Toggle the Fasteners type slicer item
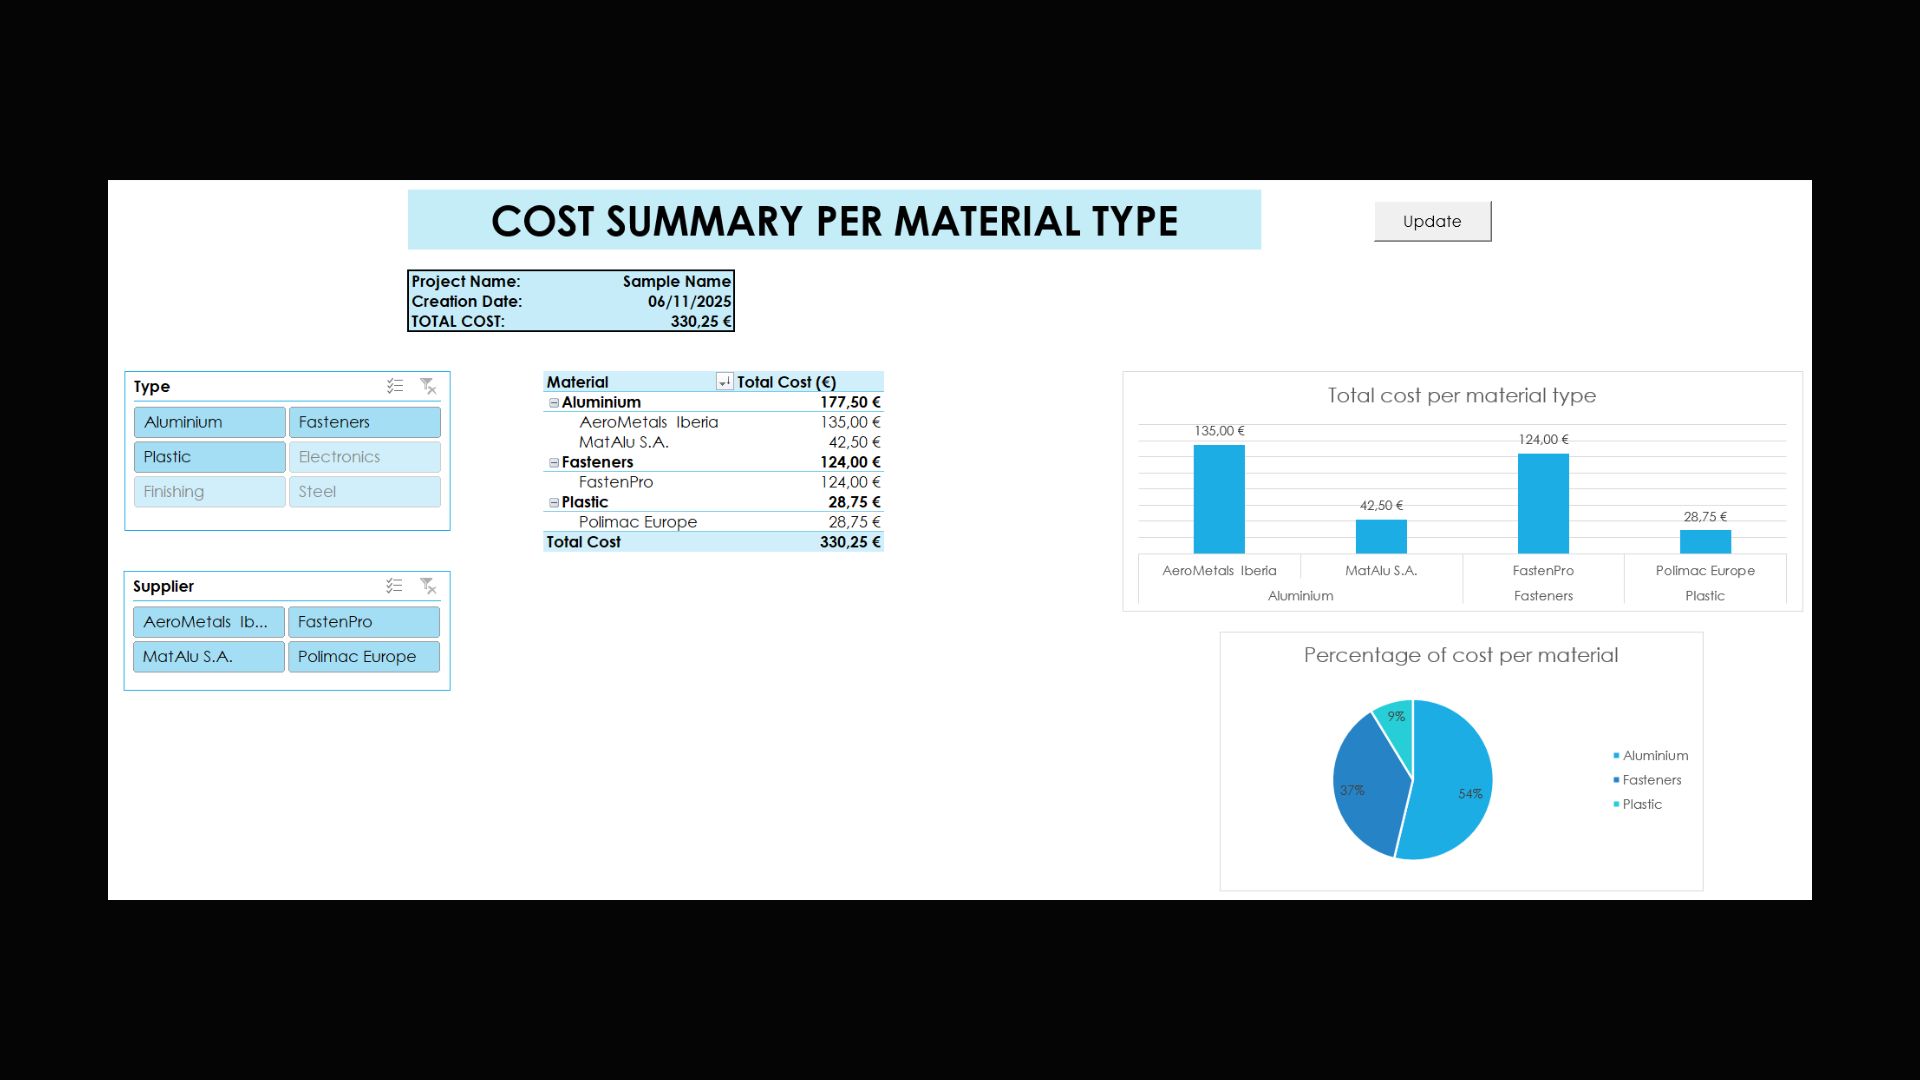1920x1080 pixels. coord(364,422)
